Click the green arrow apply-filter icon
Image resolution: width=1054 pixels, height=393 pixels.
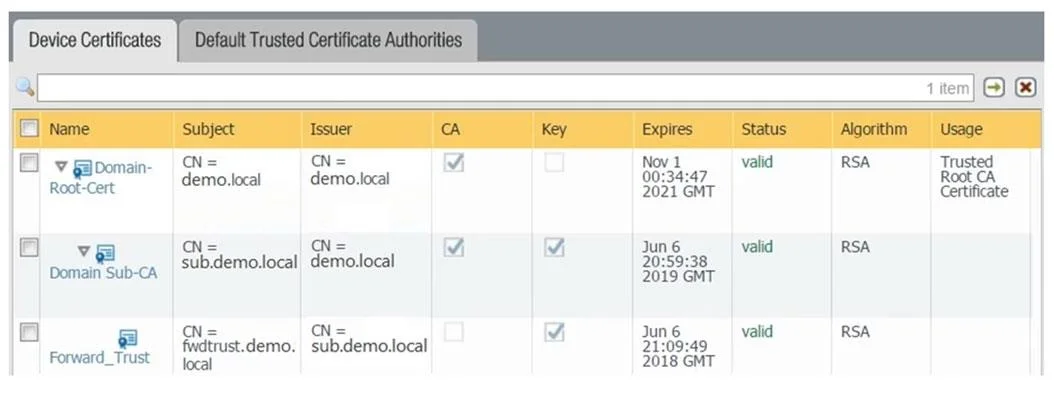pyautogui.click(x=994, y=87)
